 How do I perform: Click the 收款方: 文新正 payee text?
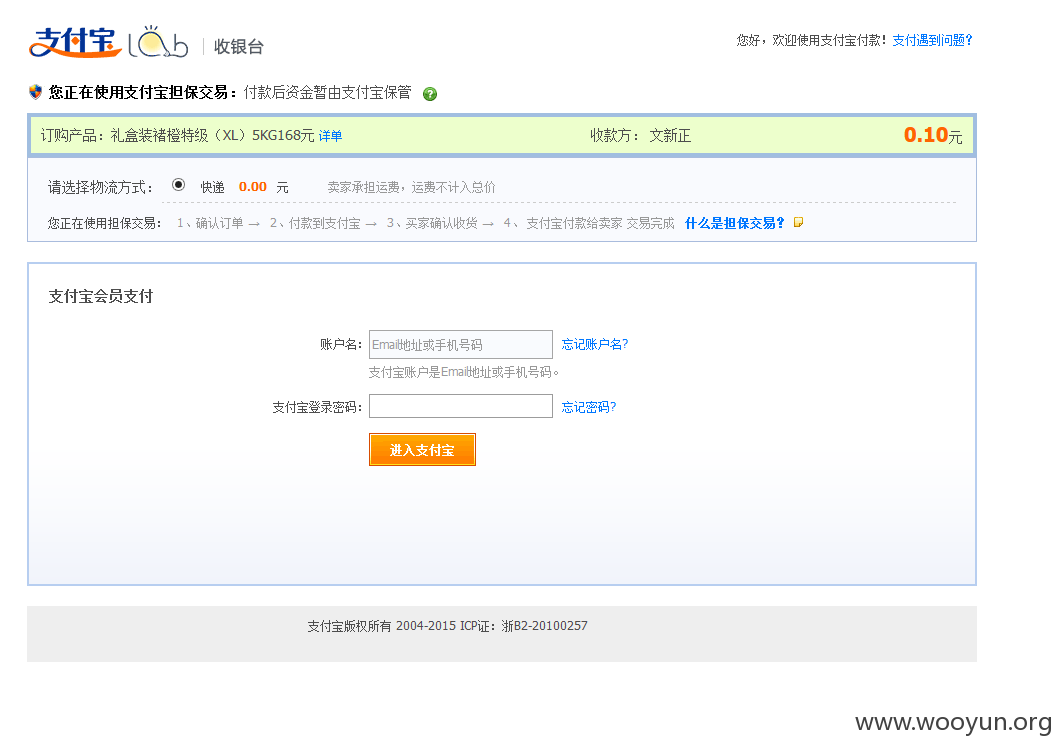640,136
